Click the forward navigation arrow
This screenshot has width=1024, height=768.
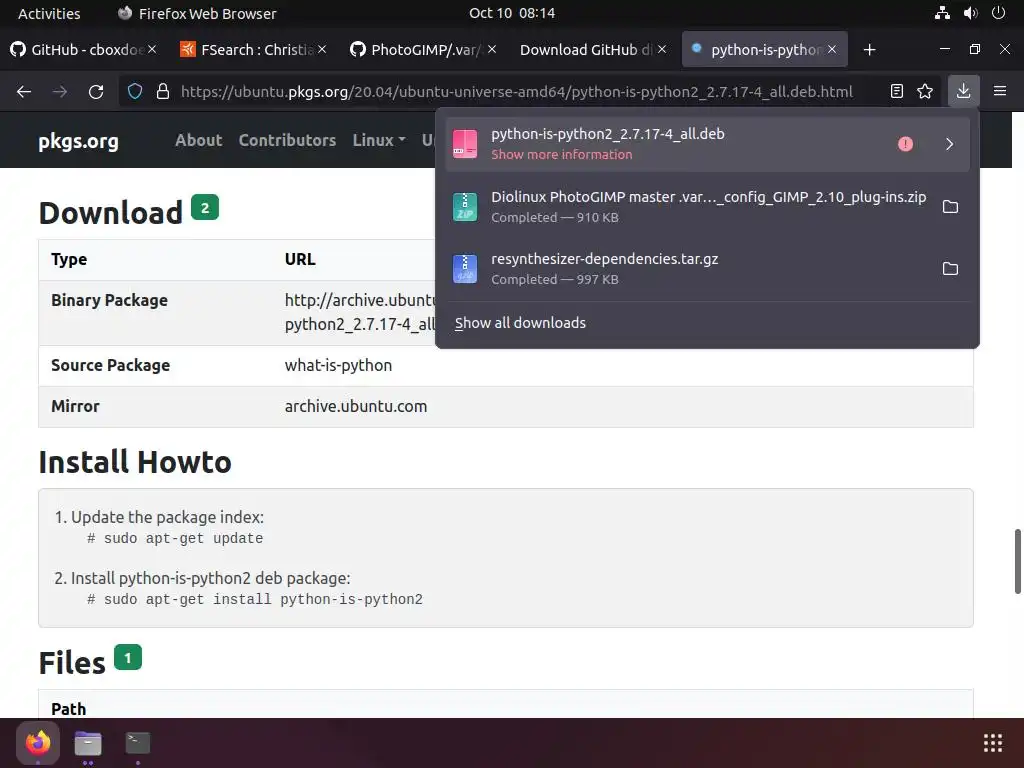(60, 91)
